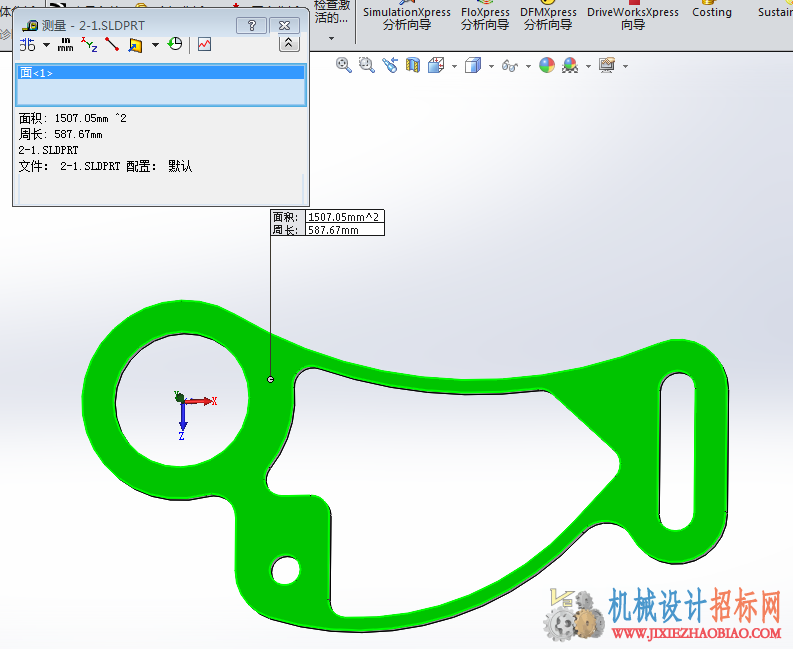The image size is (793, 649).
Task: Expand Hide/Show Items dropdown arrow
Action: point(528,66)
